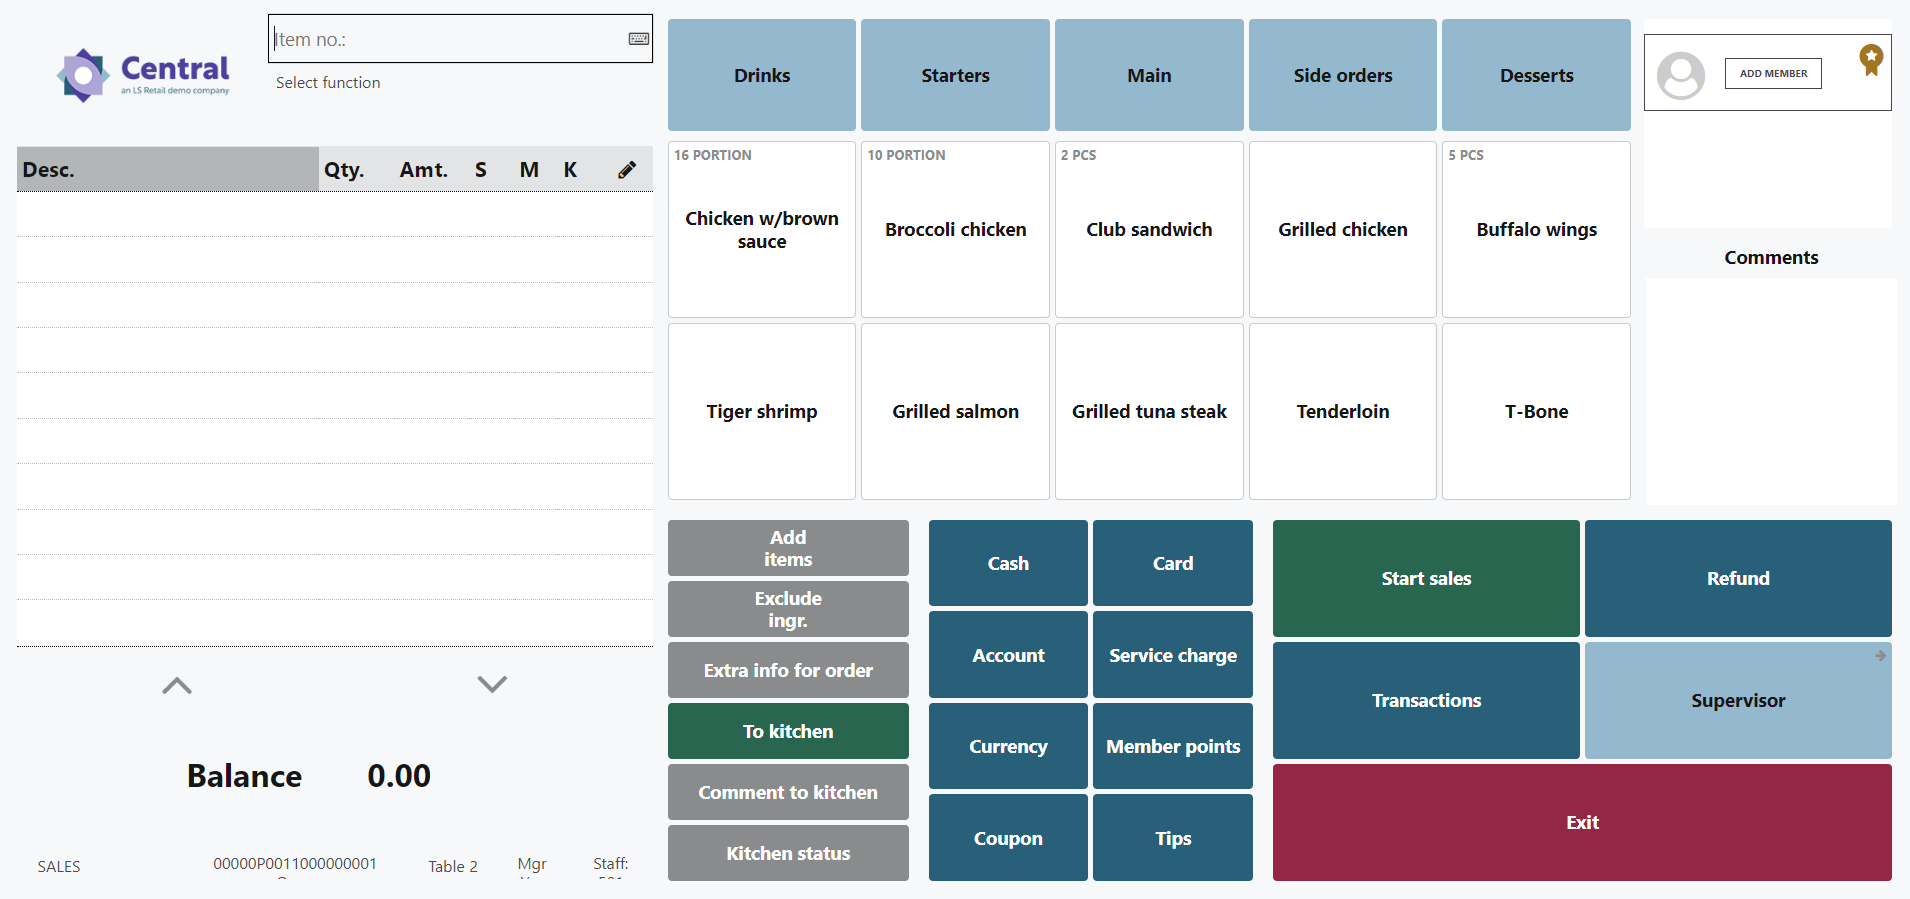Click the member badge ribbon icon
This screenshot has height=899, width=1910.
1870,59
